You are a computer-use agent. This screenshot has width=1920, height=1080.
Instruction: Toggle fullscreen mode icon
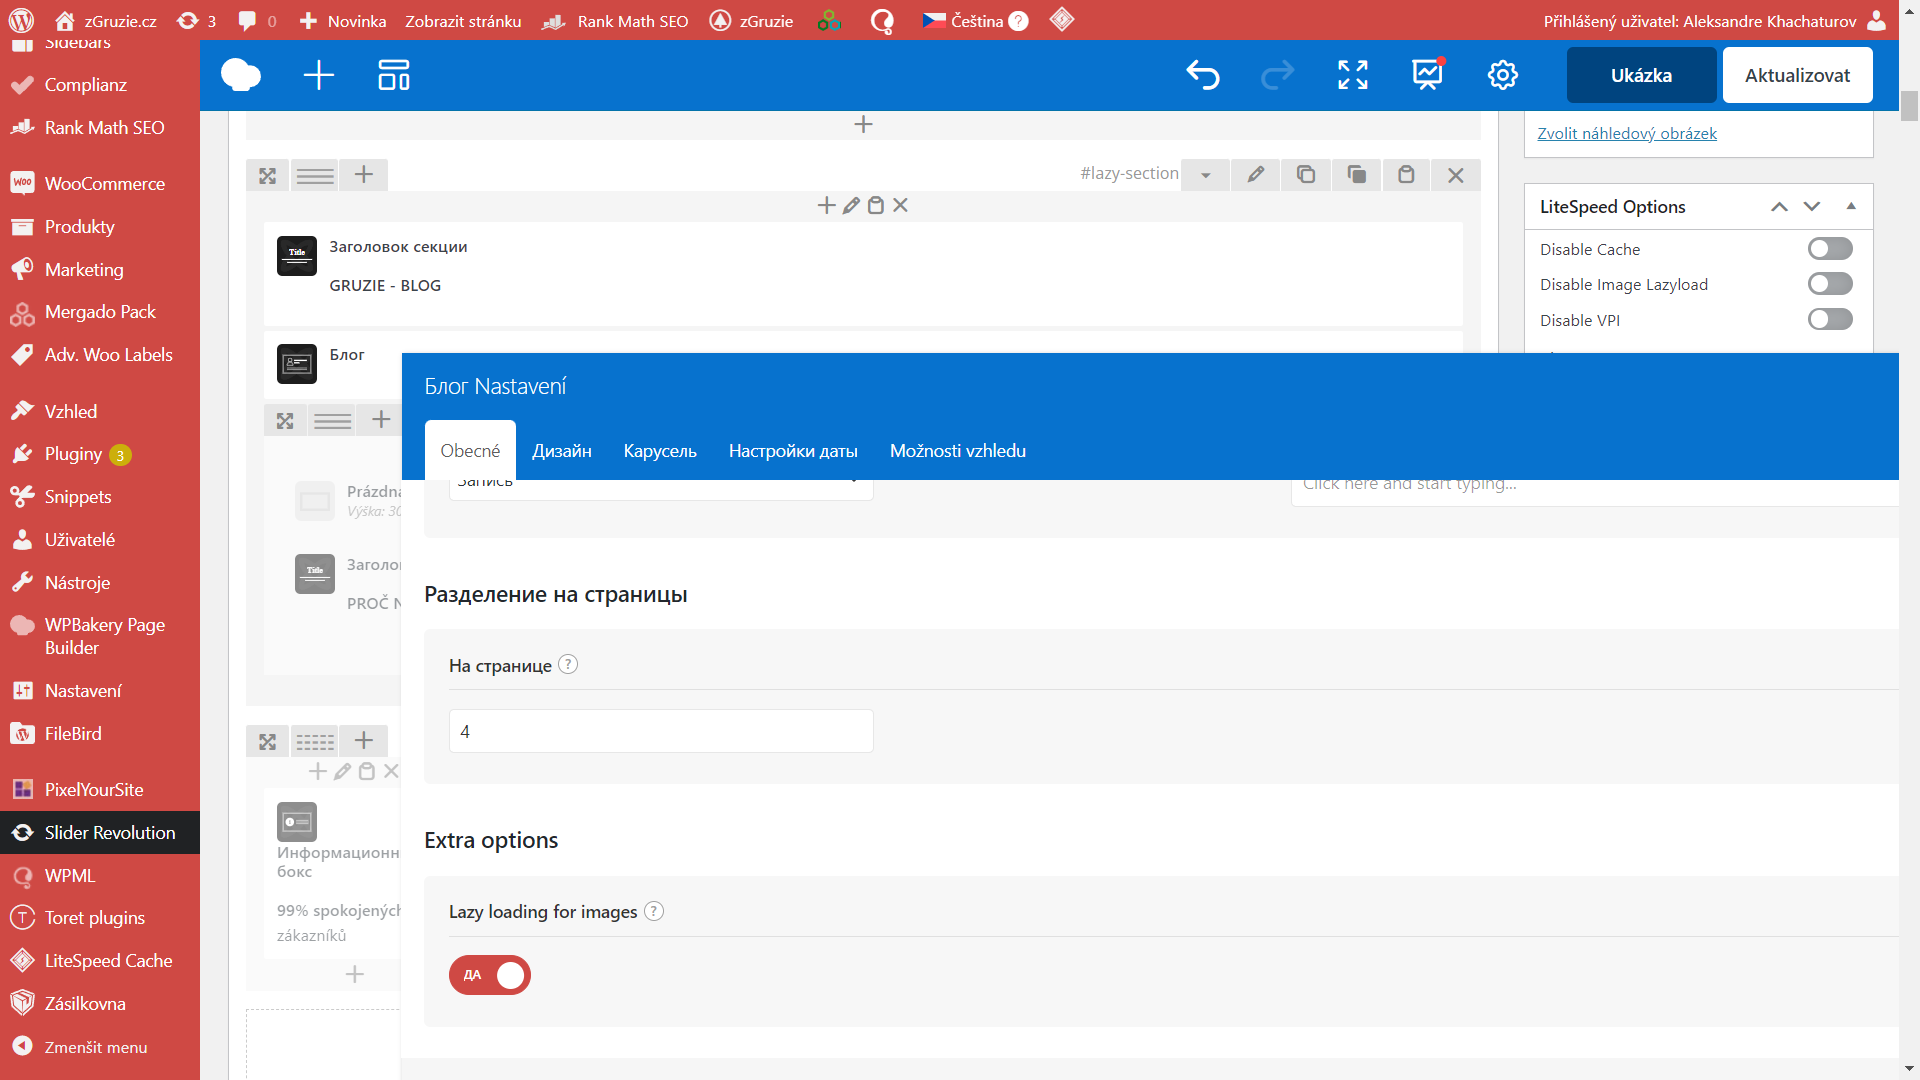[x=1353, y=75]
